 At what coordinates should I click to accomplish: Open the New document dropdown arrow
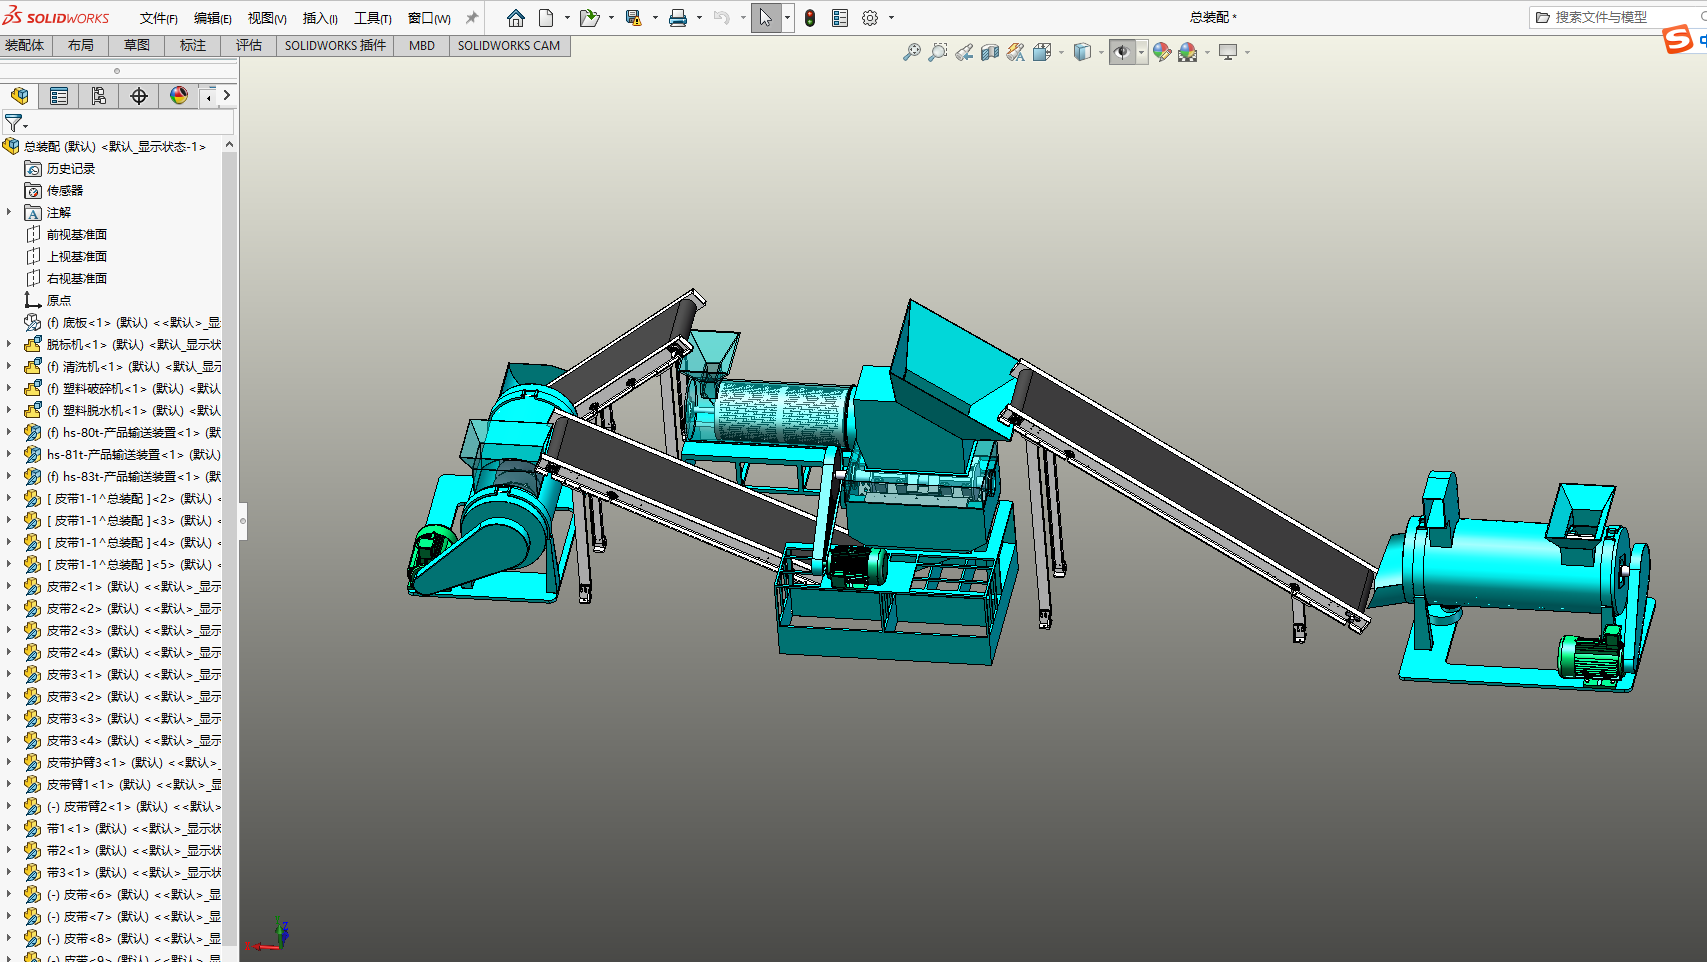tap(567, 18)
